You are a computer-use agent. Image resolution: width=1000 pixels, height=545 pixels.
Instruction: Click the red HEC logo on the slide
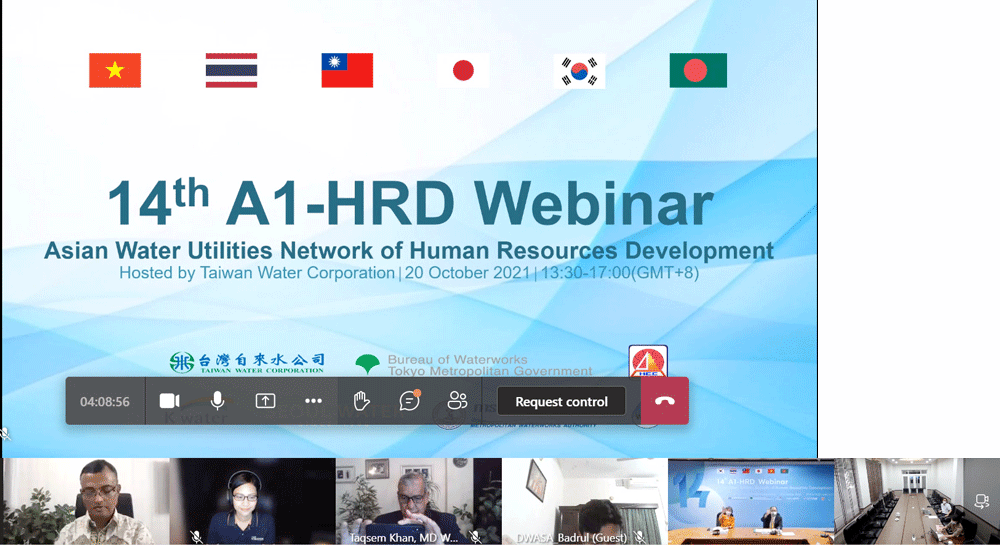click(x=648, y=361)
